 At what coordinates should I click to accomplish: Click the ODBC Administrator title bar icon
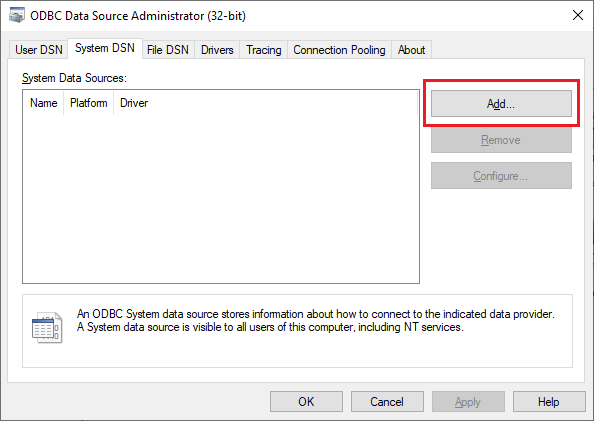pos(16,16)
